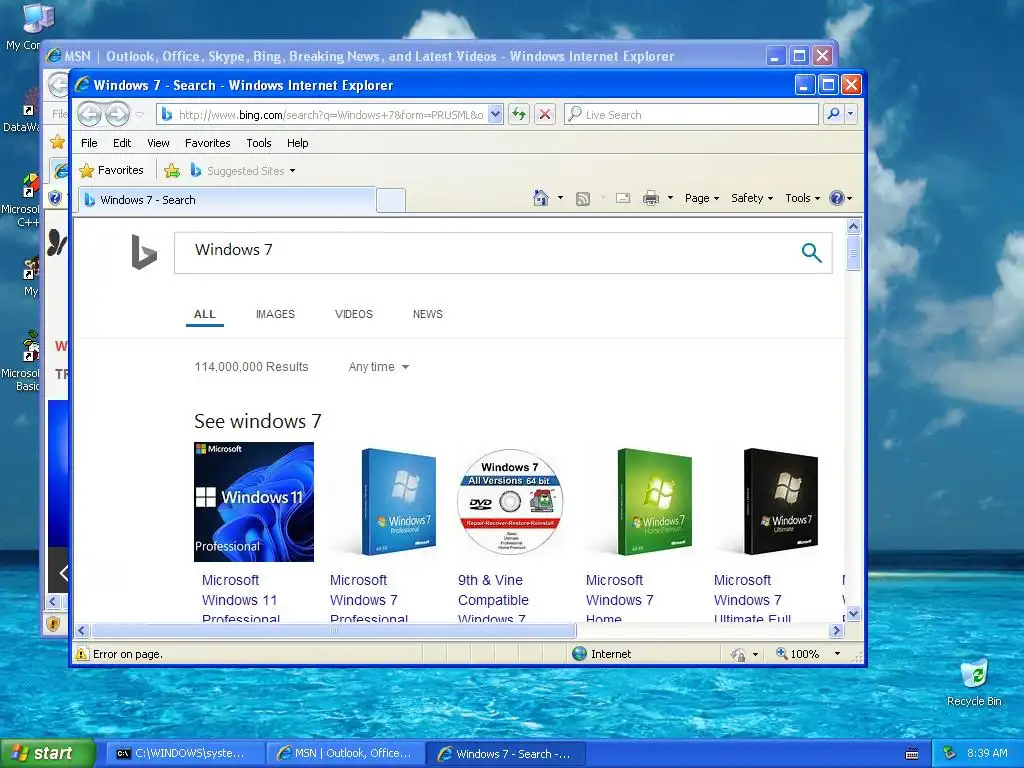Viewport: 1024px width, 768px height.
Task: Open the Tools command bar dropdown
Action: (802, 198)
